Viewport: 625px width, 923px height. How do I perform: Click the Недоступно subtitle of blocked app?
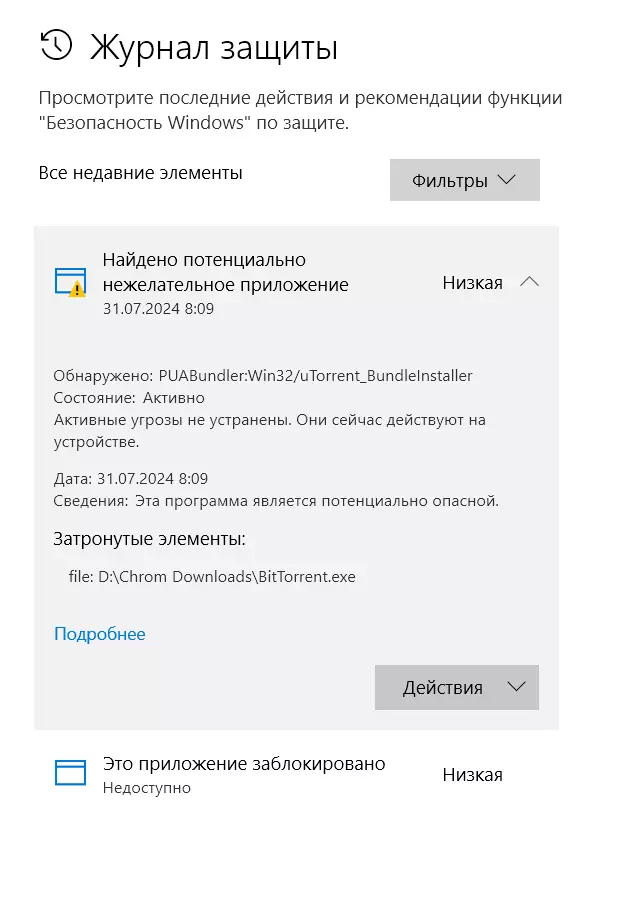tap(147, 788)
